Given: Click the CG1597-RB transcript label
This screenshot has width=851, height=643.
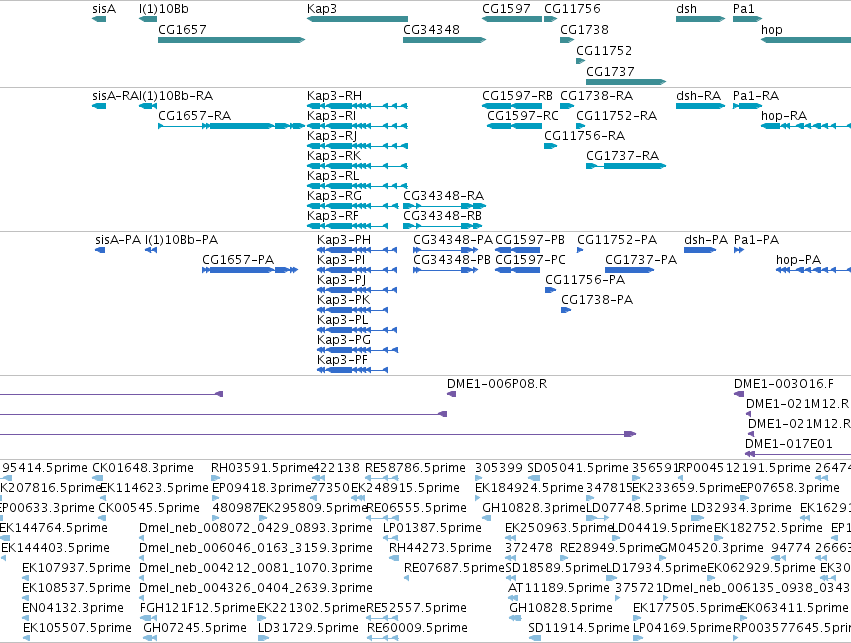Looking at the screenshot, I should 517,96.
